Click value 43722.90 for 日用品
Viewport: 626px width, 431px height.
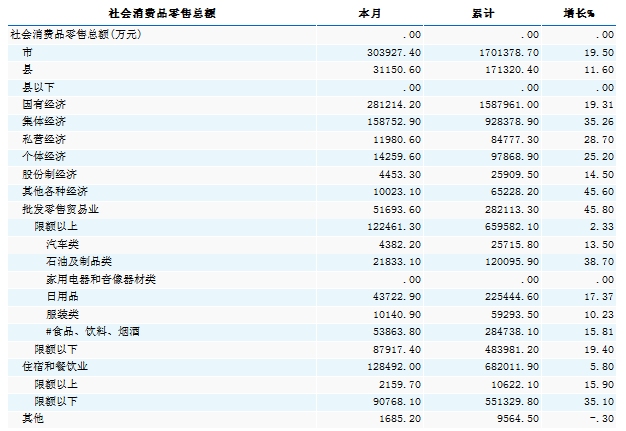pyautogui.click(x=397, y=297)
